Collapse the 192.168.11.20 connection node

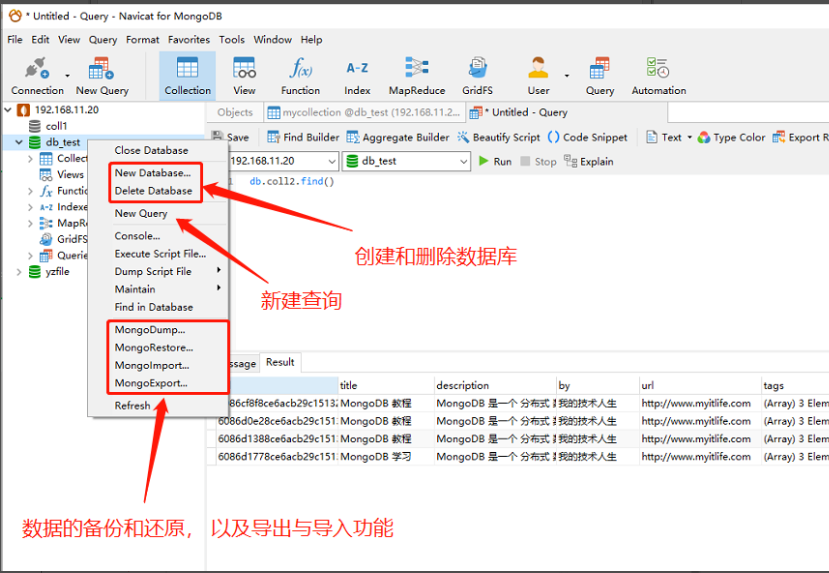[8, 110]
